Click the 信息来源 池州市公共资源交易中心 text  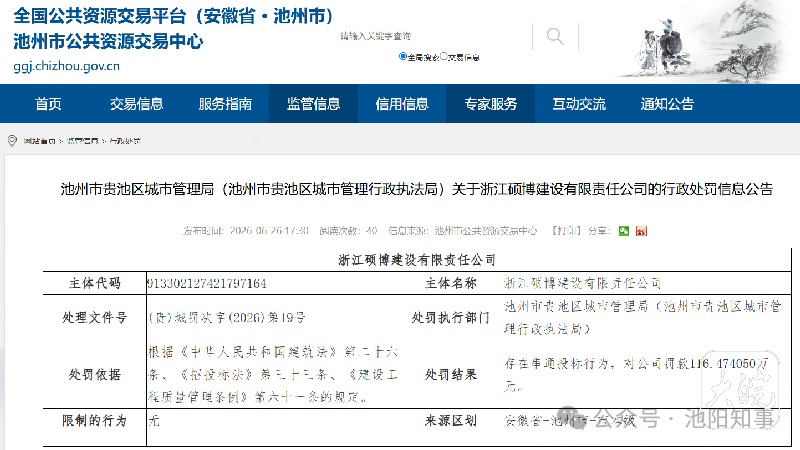pyautogui.click(x=462, y=231)
